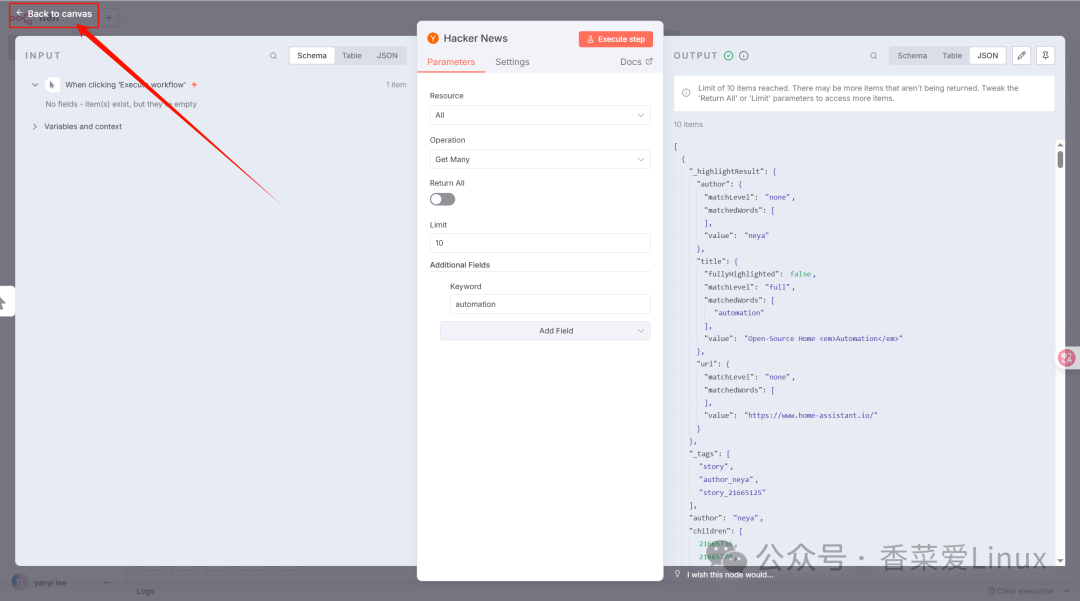1080x601 pixels.
Task: Click the "author_neya" tag value
Action: [727, 480]
